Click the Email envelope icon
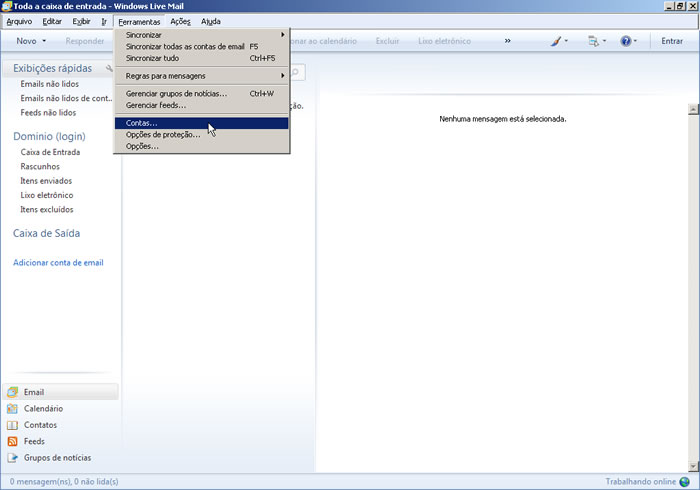The height and width of the screenshot is (490, 700). coord(12,392)
